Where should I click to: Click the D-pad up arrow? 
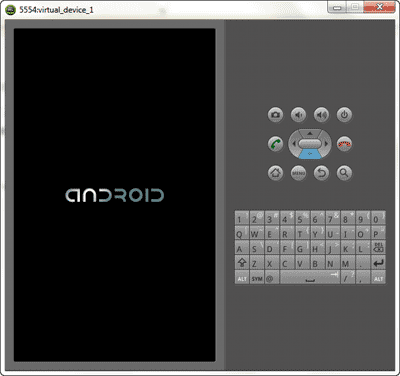pos(310,133)
